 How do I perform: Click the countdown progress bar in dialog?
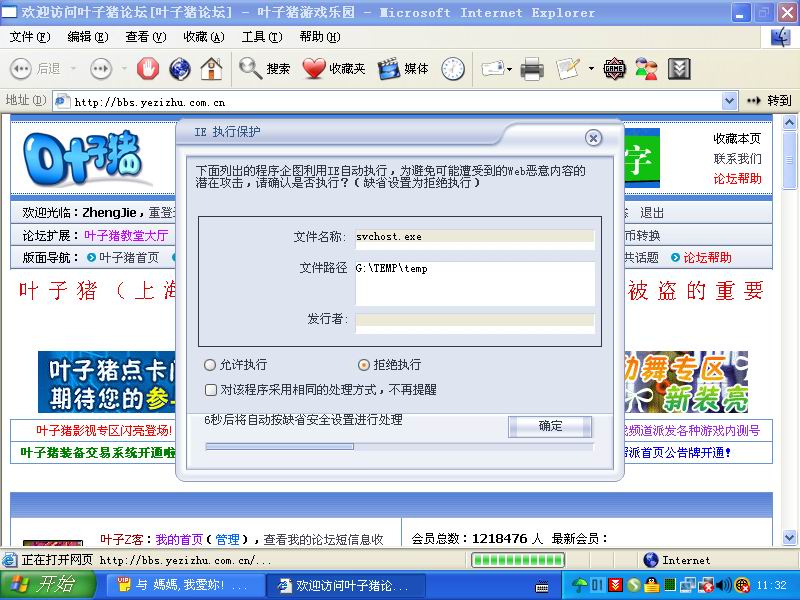pyautogui.click(x=399, y=446)
